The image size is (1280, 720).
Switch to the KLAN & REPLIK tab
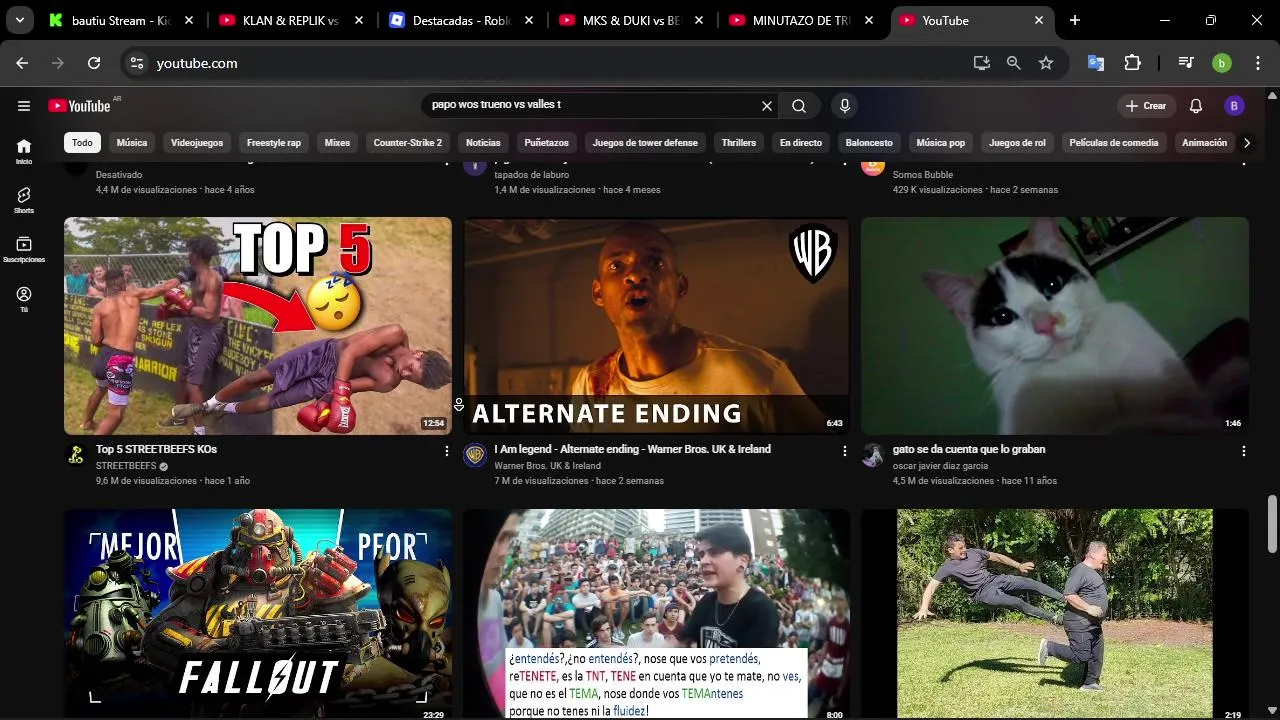pos(291,20)
